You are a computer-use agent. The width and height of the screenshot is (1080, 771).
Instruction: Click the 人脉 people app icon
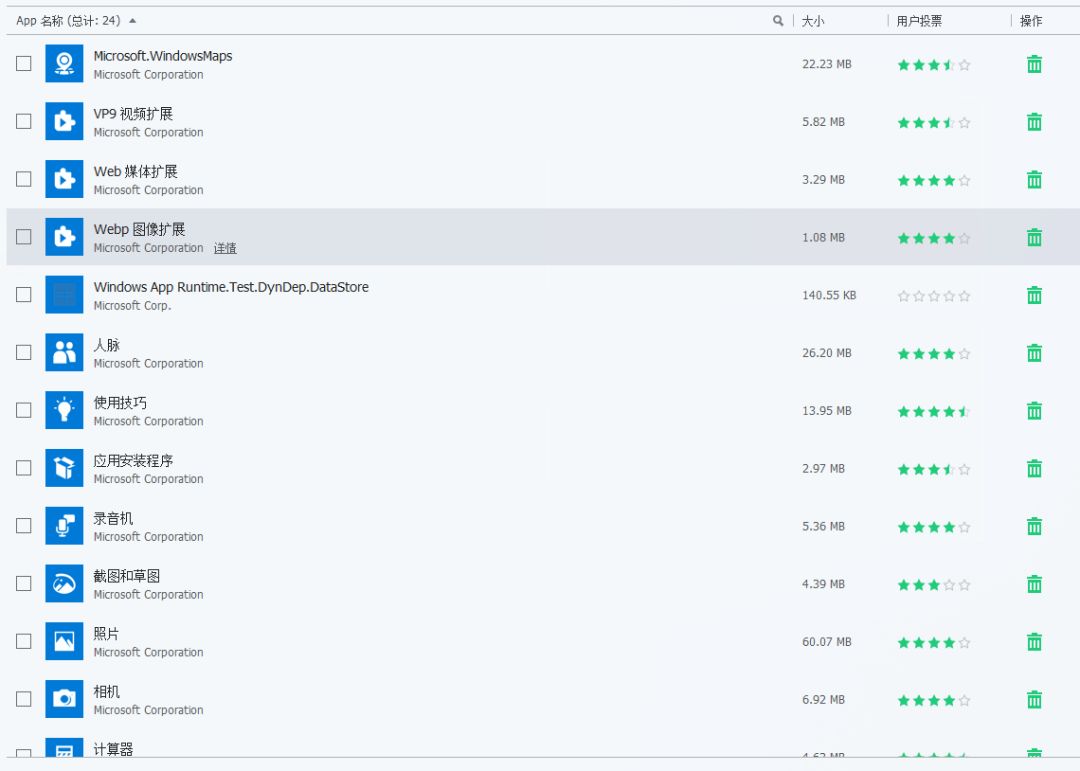[x=64, y=353]
